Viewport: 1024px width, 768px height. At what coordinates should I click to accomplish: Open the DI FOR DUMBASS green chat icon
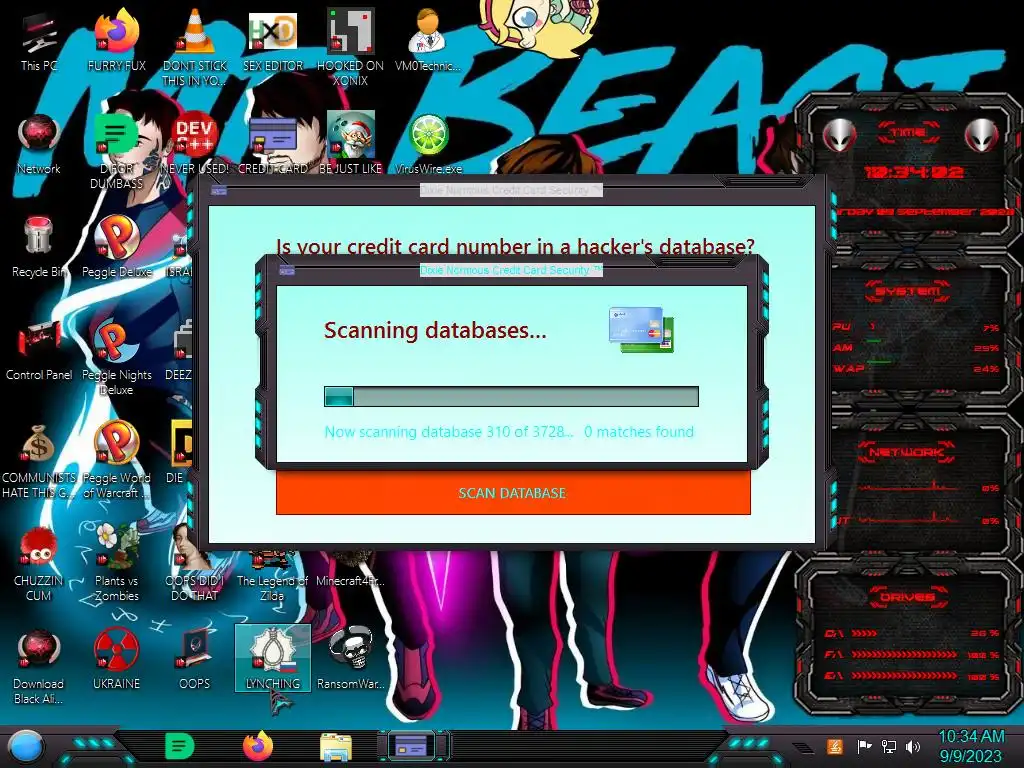click(116, 152)
